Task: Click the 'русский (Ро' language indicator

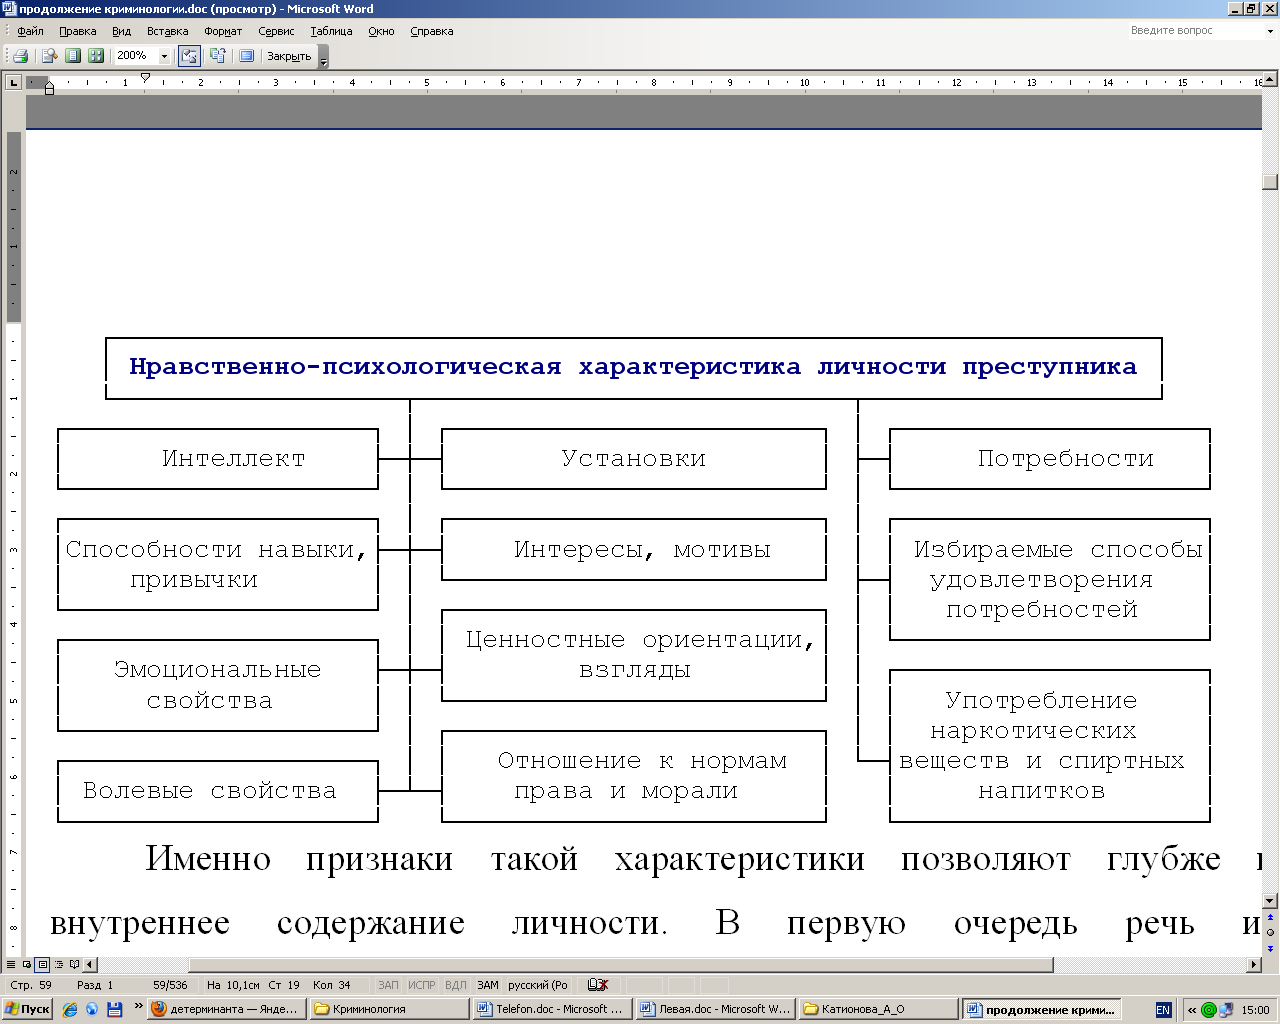Action: point(538,985)
